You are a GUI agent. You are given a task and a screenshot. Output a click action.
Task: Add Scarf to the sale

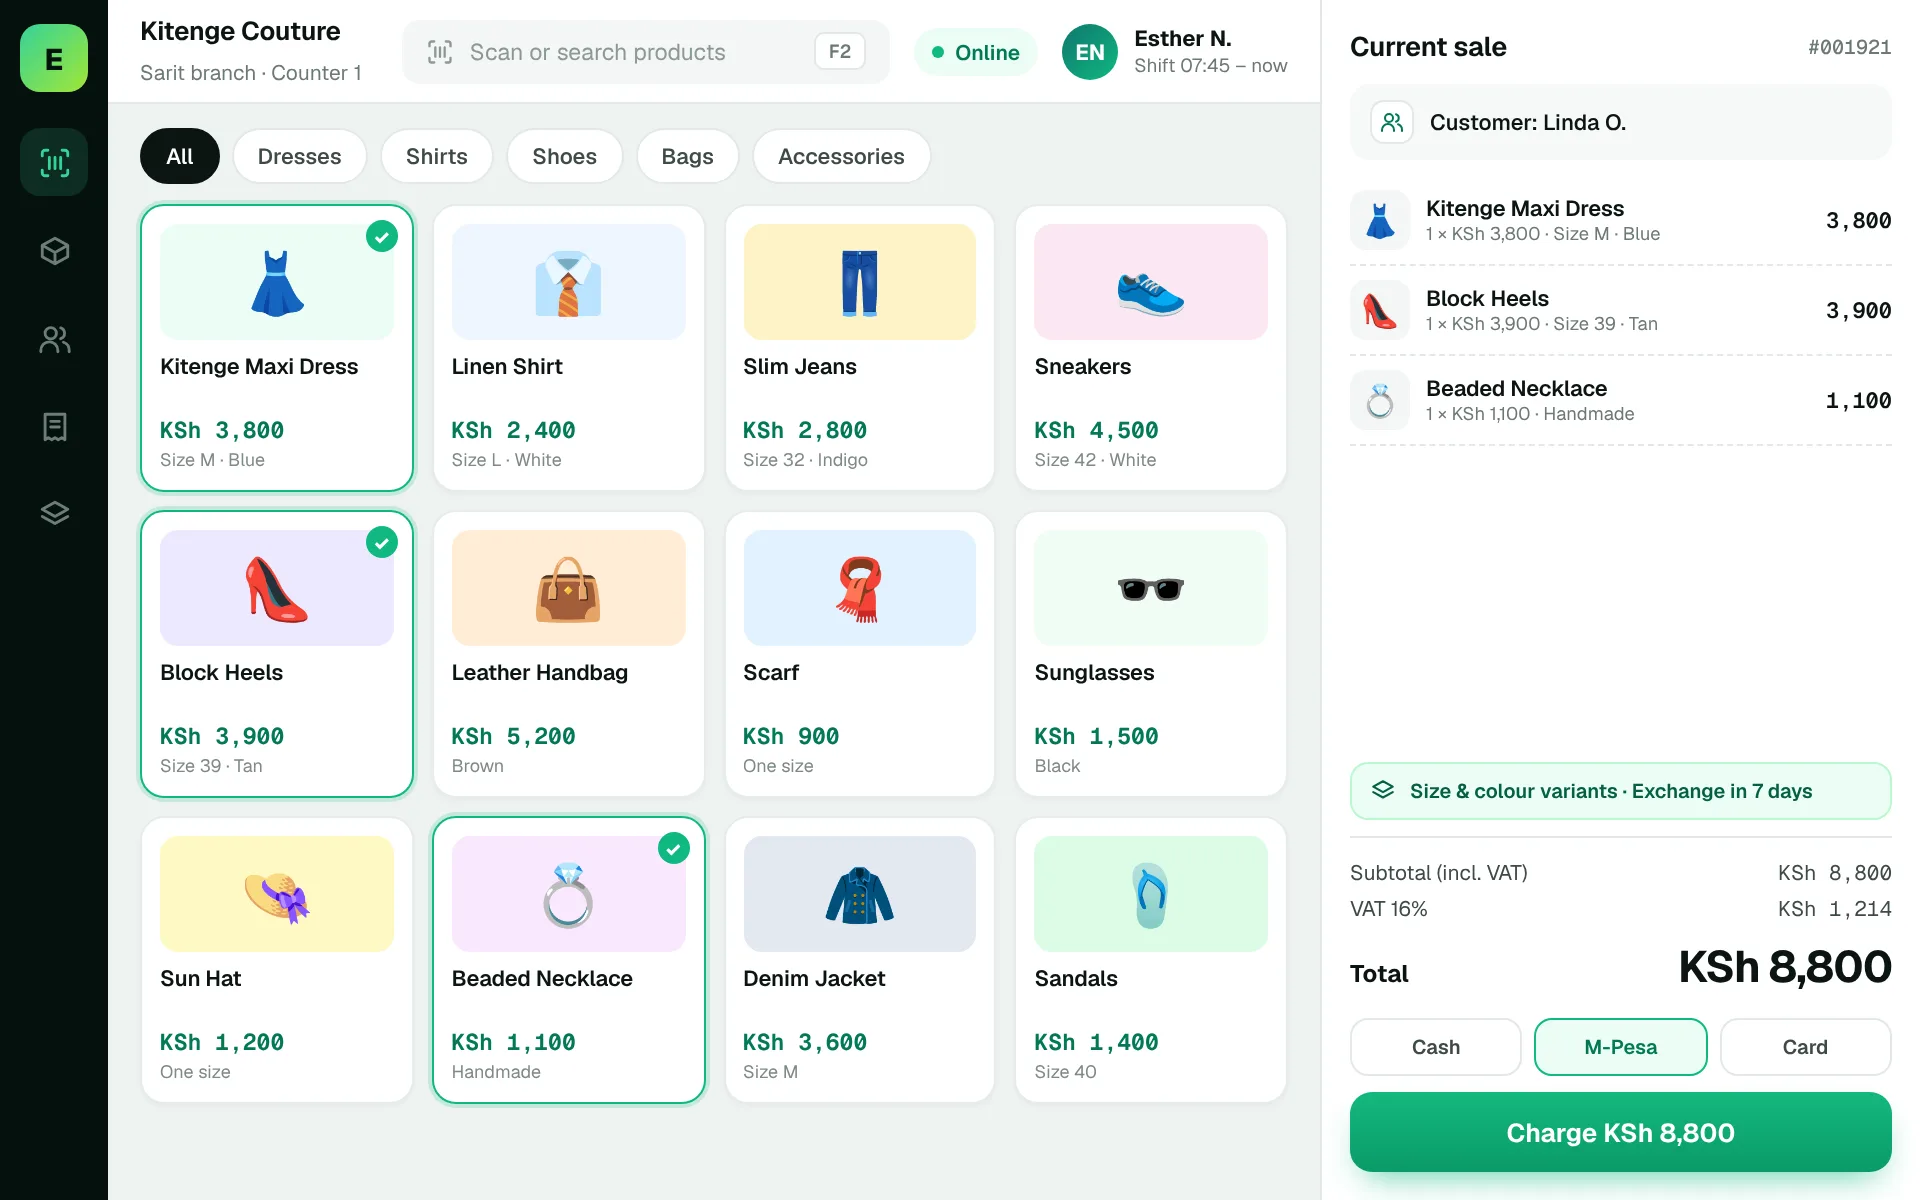point(860,654)
